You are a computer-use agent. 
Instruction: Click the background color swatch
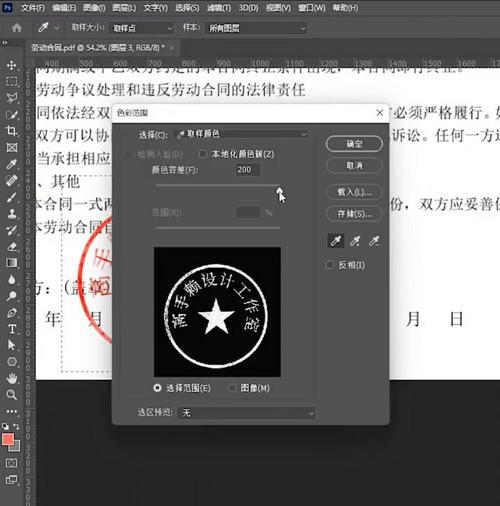coord(16,447)
